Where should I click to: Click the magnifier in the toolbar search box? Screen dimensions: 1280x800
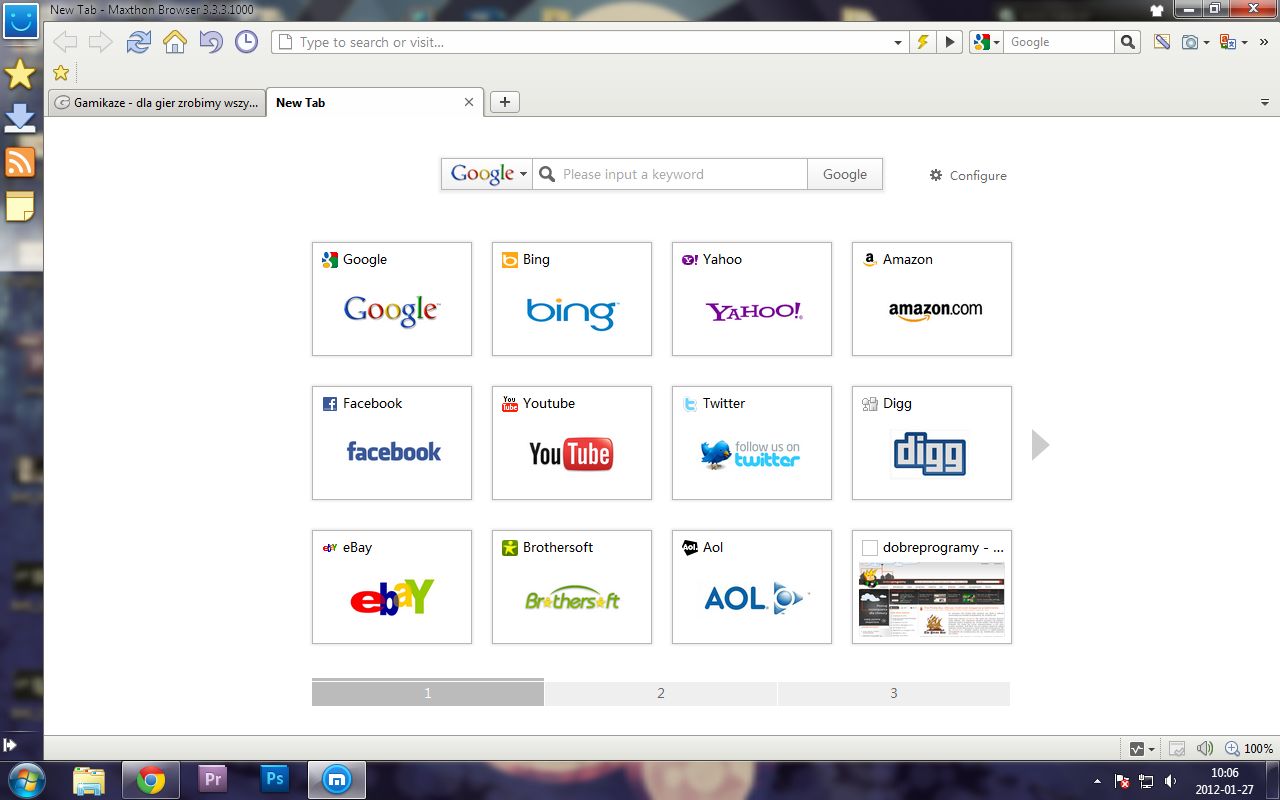click(x=1128, y=42)
